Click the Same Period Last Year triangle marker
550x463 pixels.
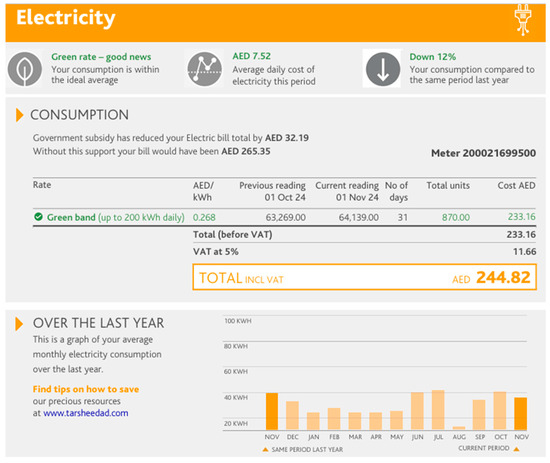(x=266, y=449)
